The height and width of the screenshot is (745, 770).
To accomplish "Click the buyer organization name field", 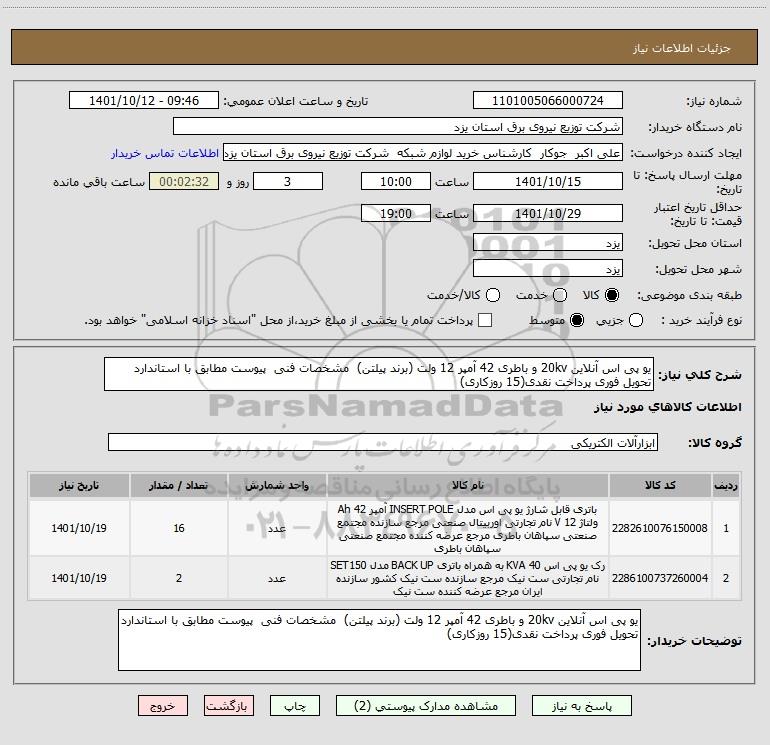I will 398,127.
